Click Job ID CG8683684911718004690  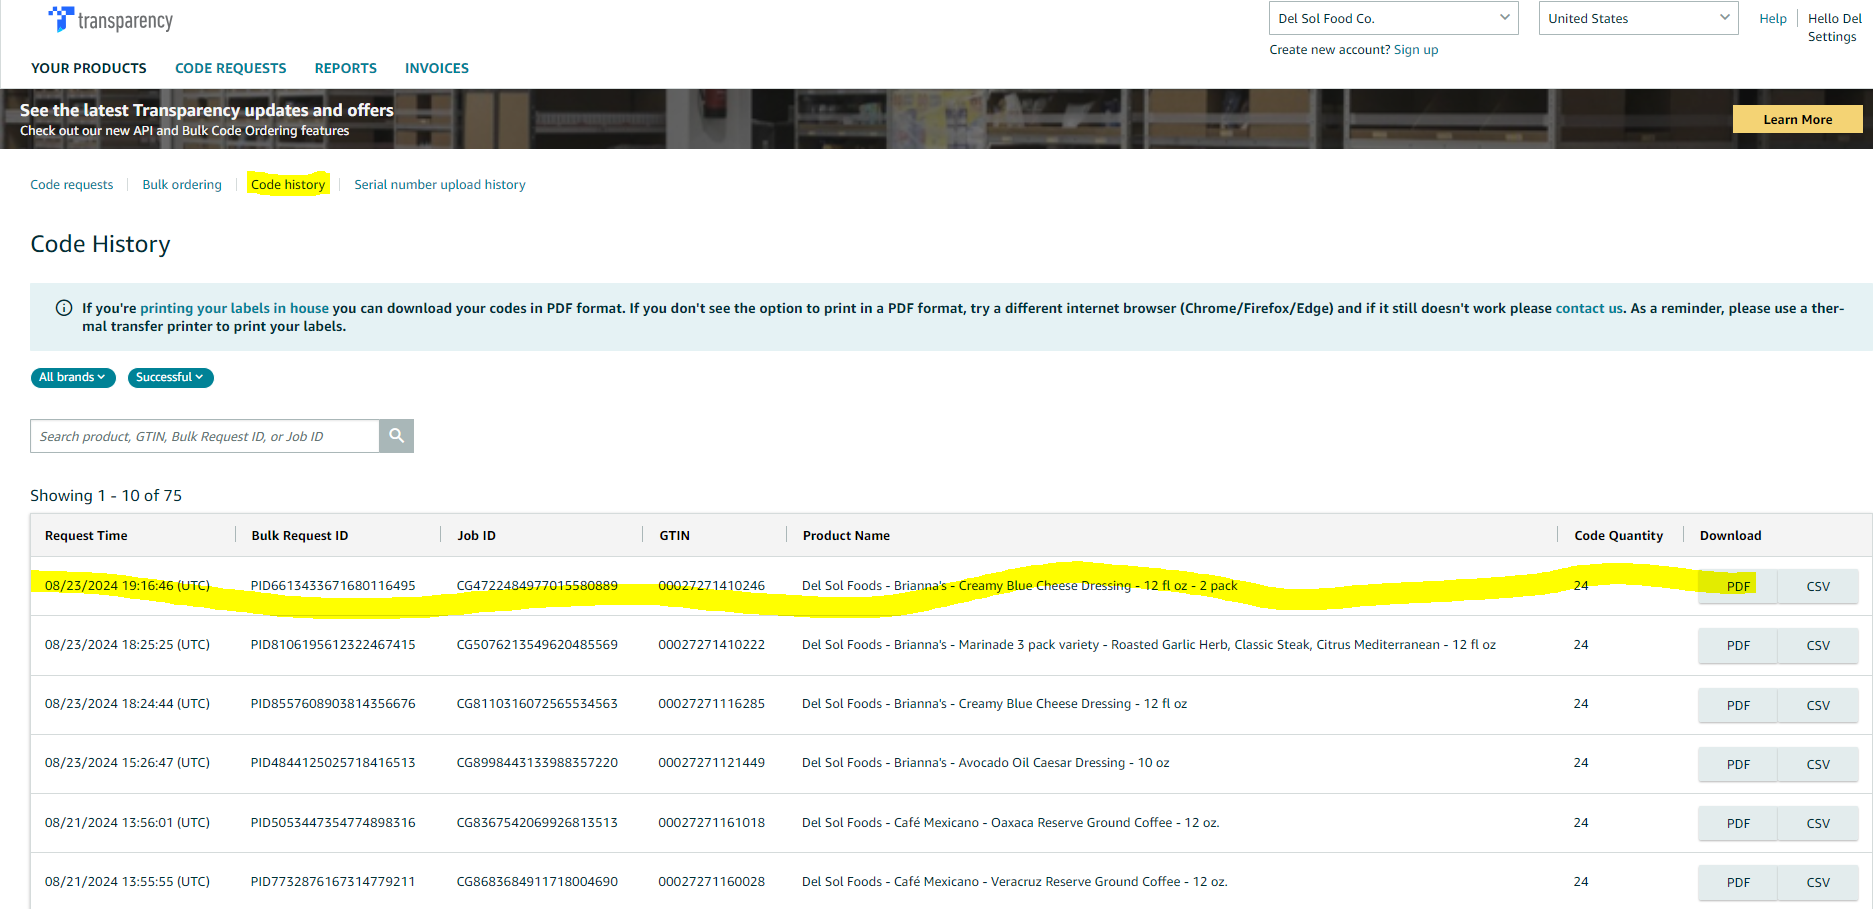point(537,881)
